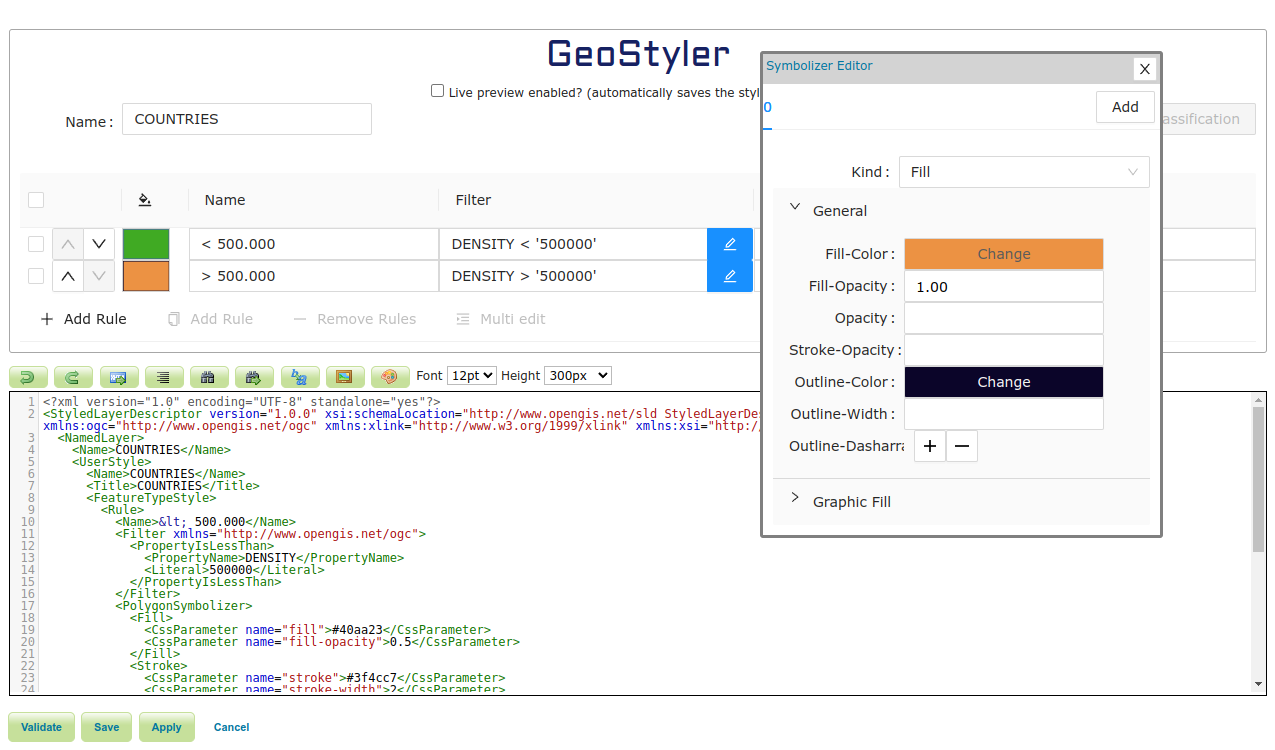Click the '<PolygonSymbolizer>' line in code
Image resolution: width=1275 pixels, height=750 pixels.
[184, 606]
